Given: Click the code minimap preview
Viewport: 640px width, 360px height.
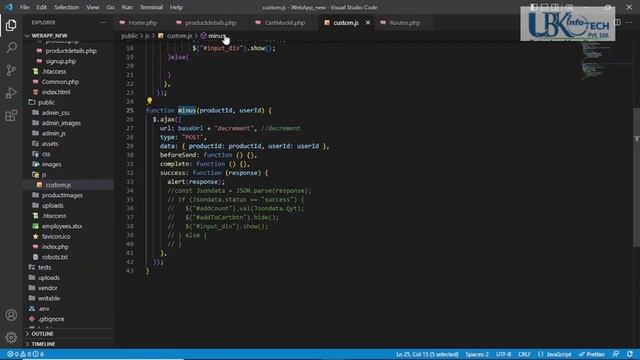Looking at the screenshot, I should click(606, 61).
